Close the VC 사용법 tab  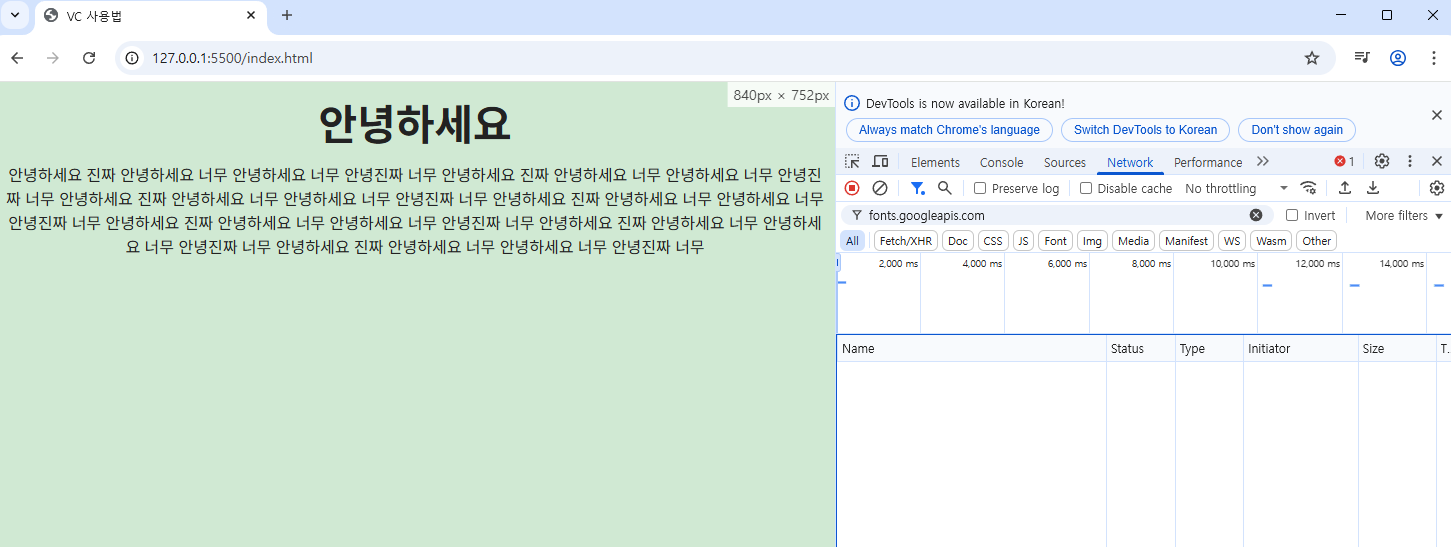[251, 16]
